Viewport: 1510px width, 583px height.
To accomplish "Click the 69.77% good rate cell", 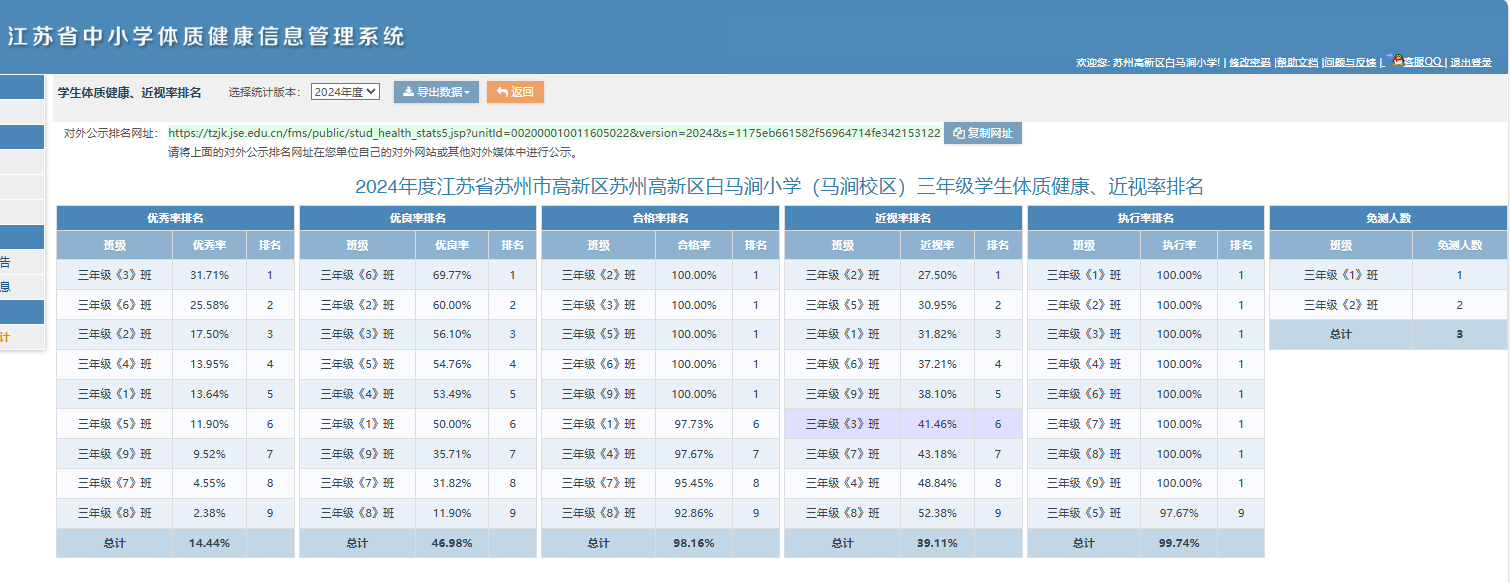I will pos(452,275).
